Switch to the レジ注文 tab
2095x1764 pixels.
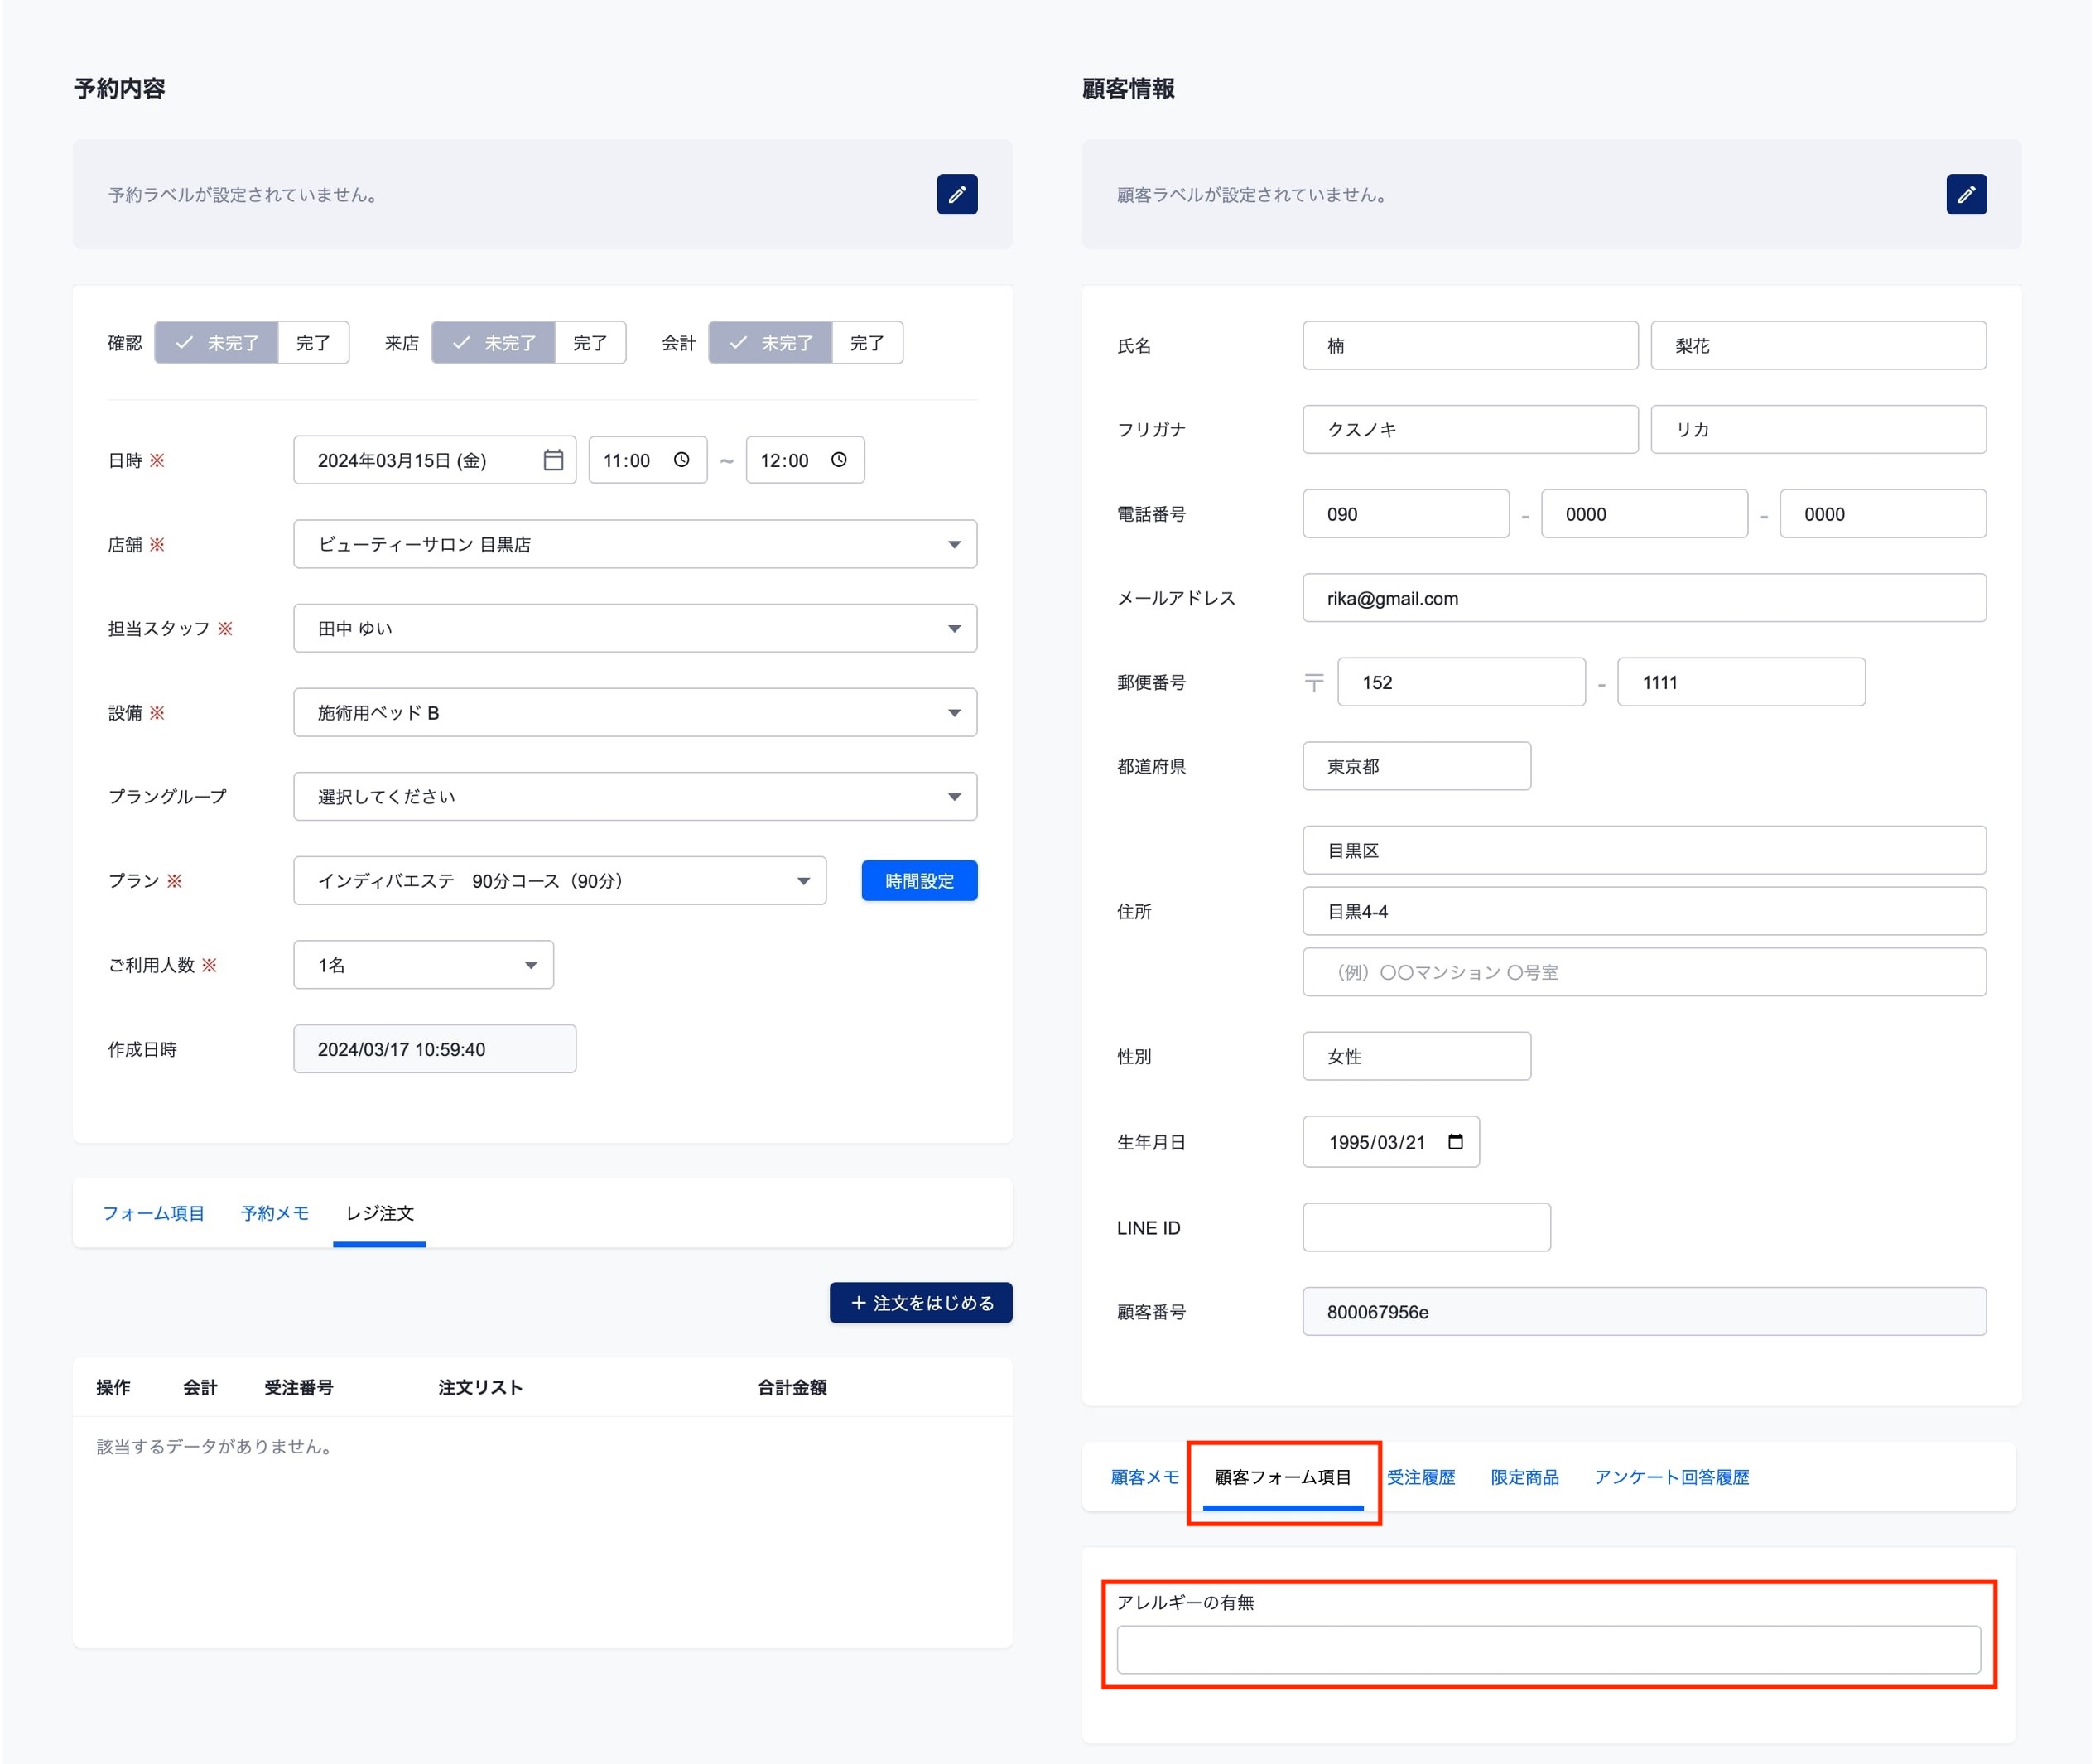click(x=380, y=1213)
